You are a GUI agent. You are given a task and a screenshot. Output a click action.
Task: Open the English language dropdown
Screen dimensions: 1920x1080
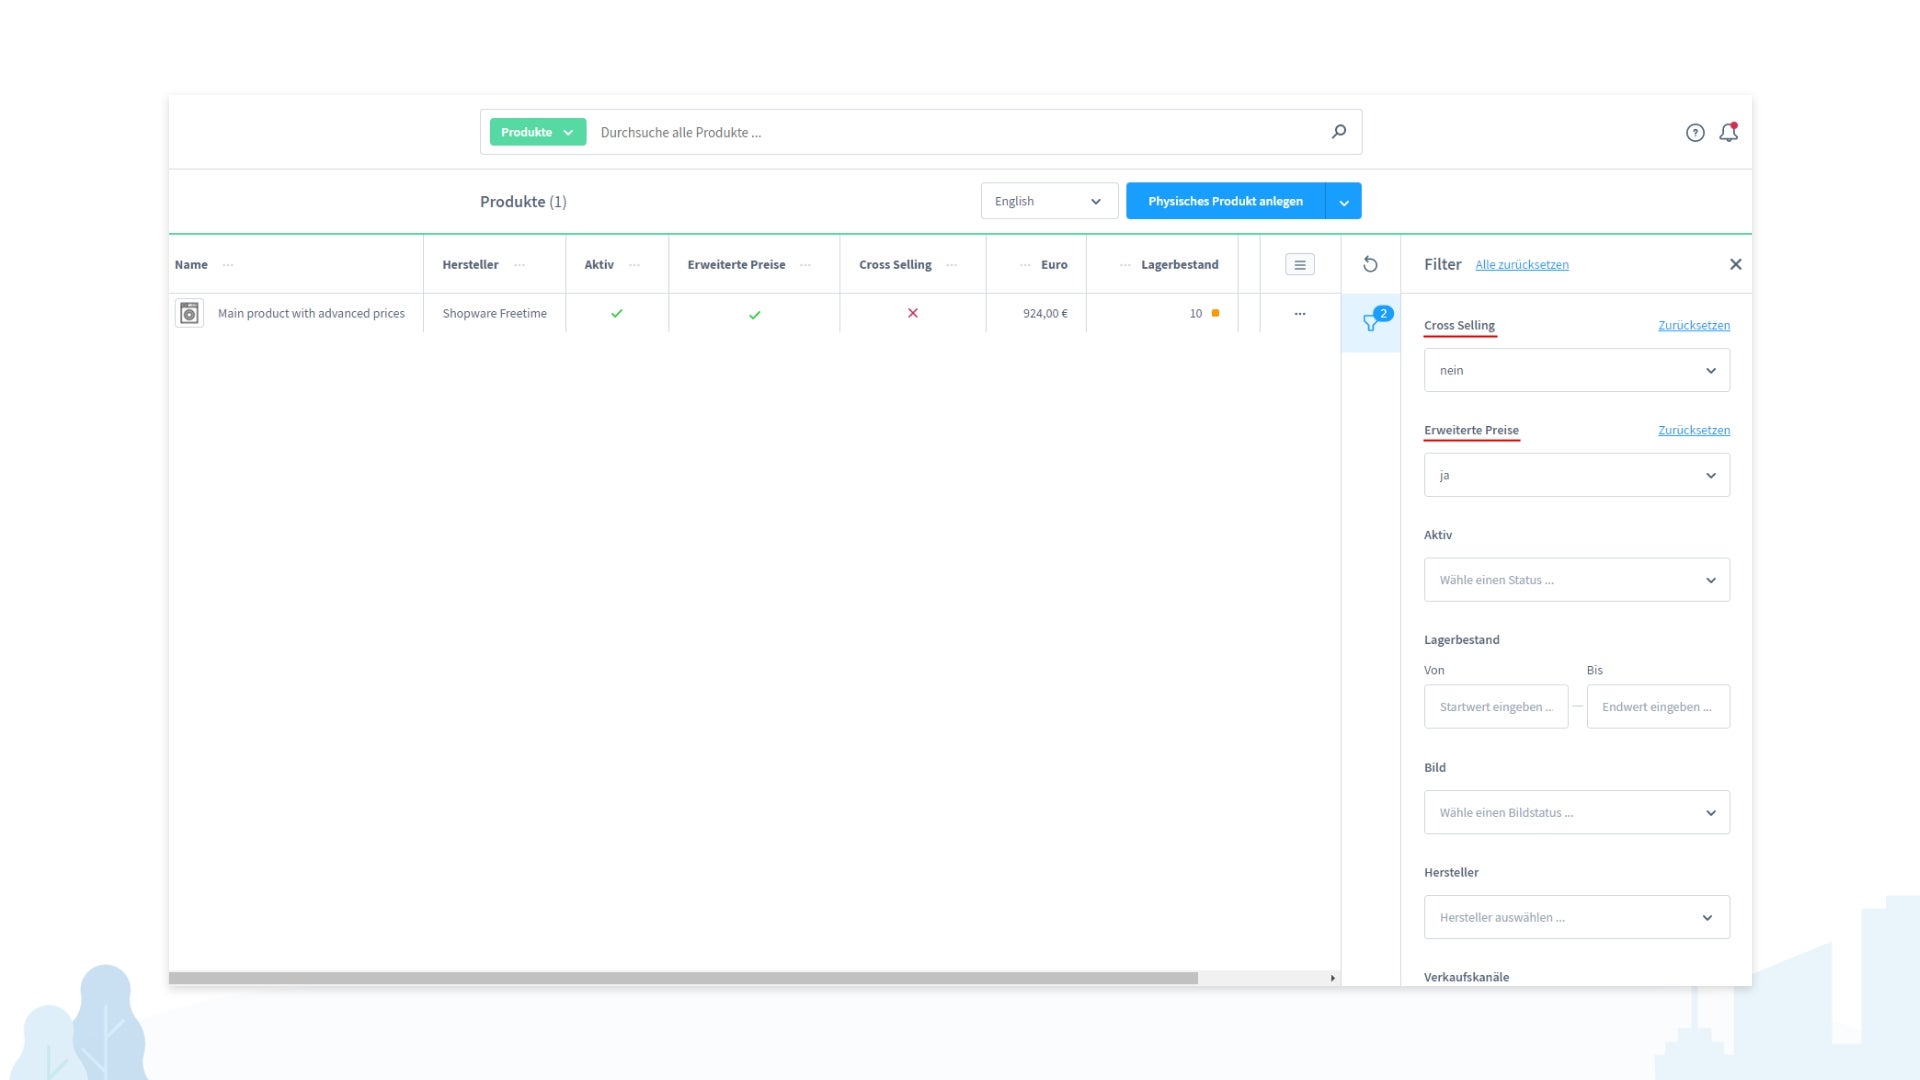[x=1049, y=201]
